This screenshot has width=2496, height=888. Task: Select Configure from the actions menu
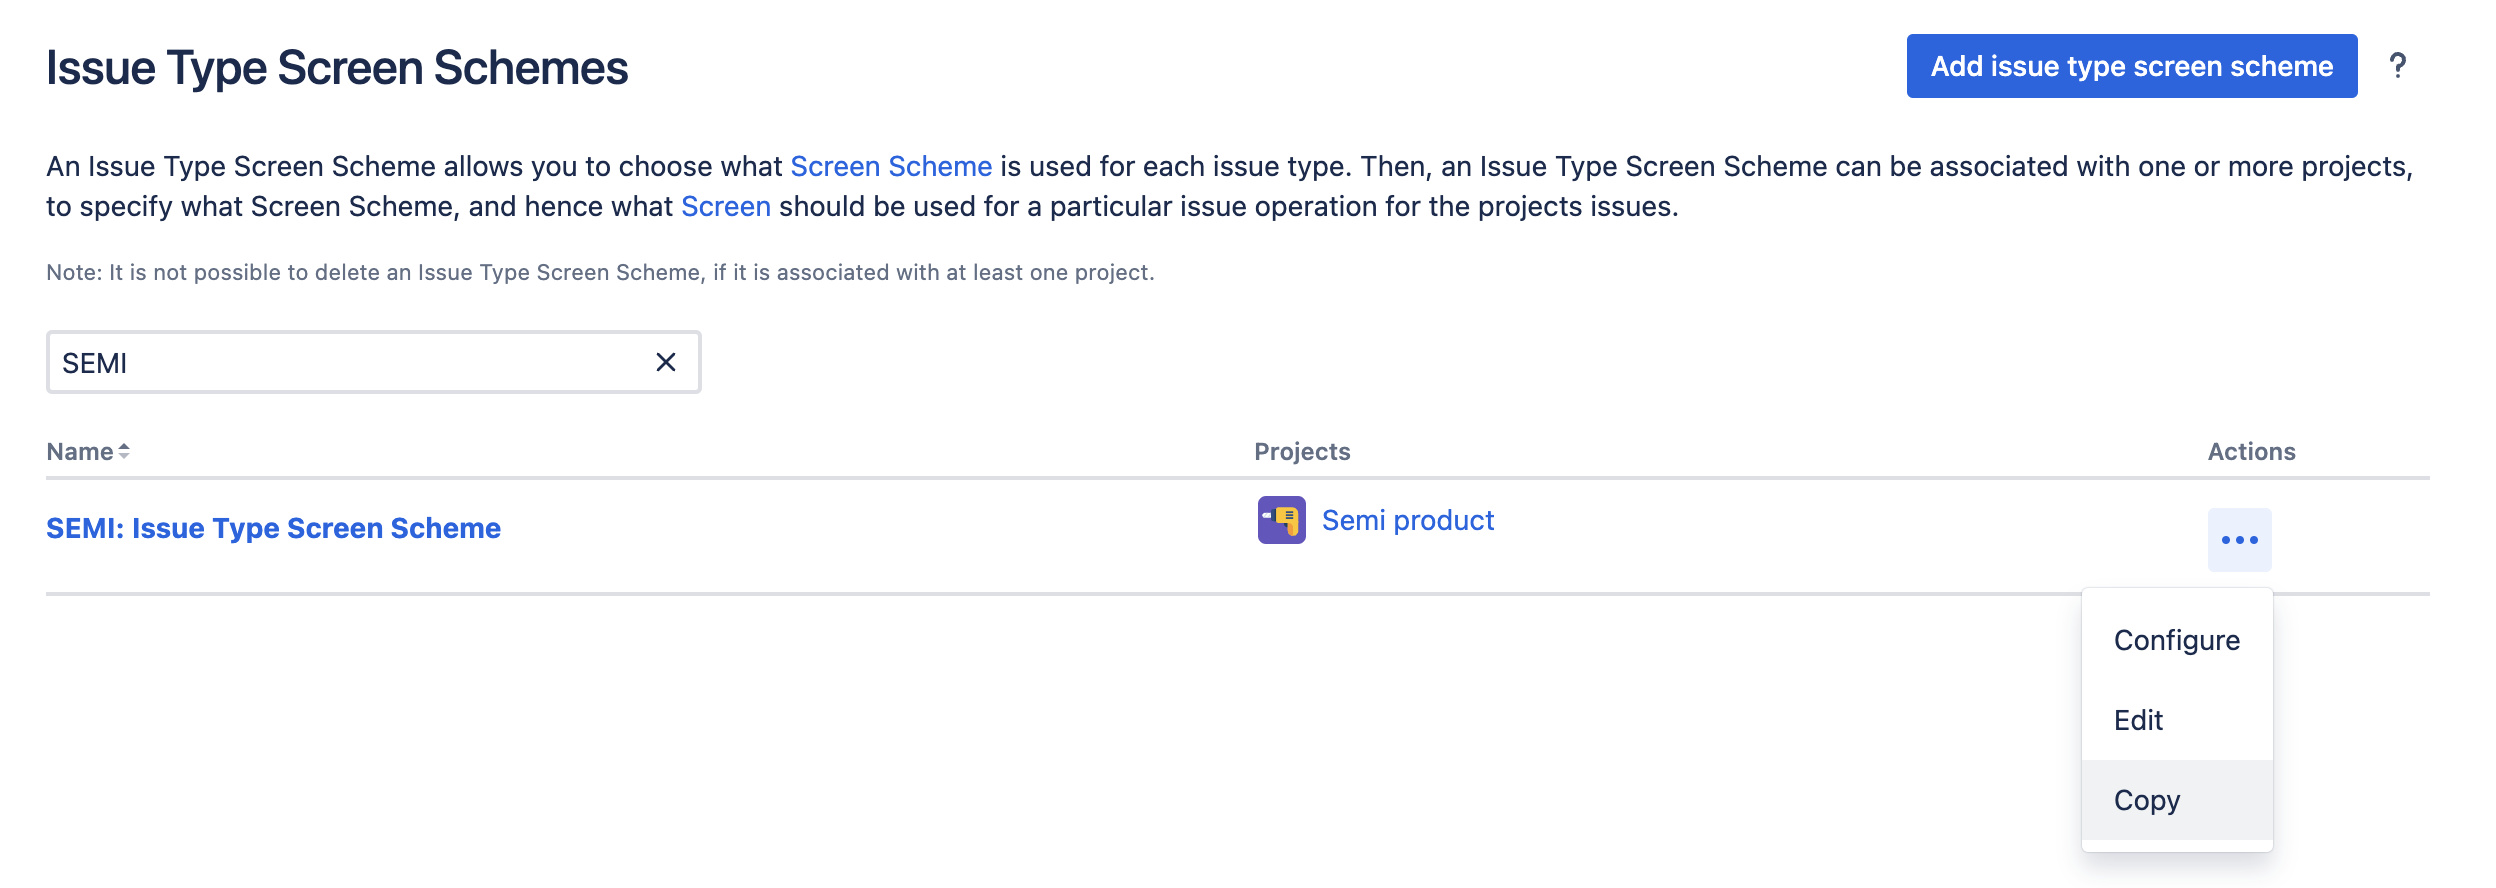point(2176,640)
